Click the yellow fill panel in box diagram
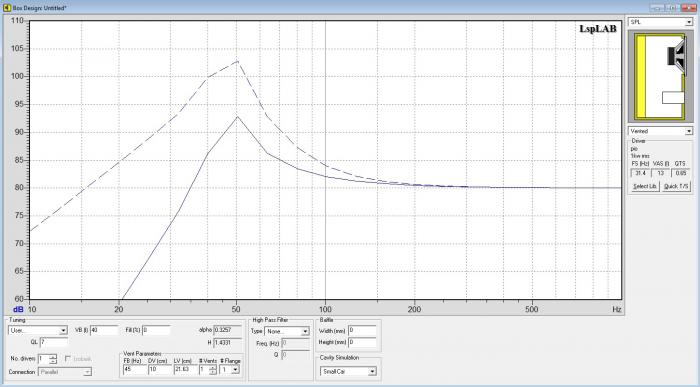The height and width of the screenshot is (387, 700). (640, 77)
